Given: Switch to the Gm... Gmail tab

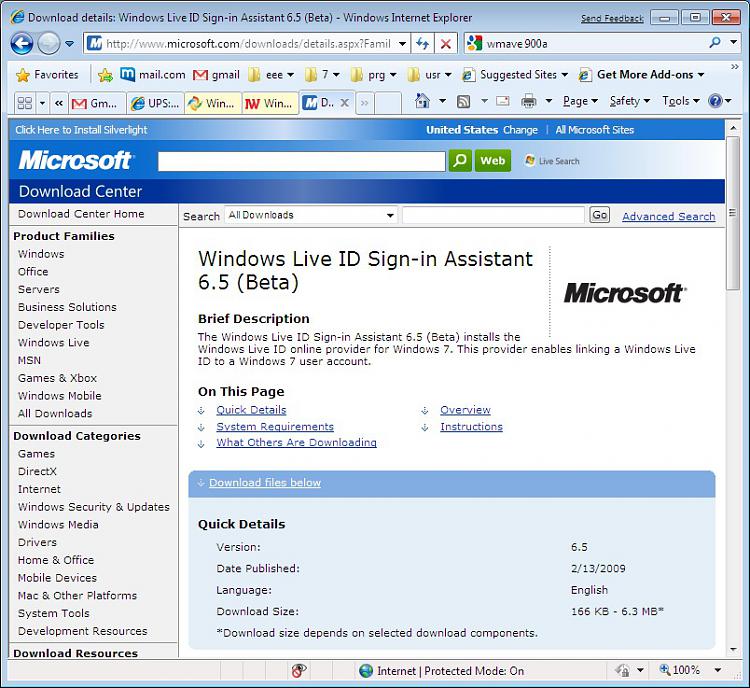Looking at the screenshot, I should [x=98, y=103].
